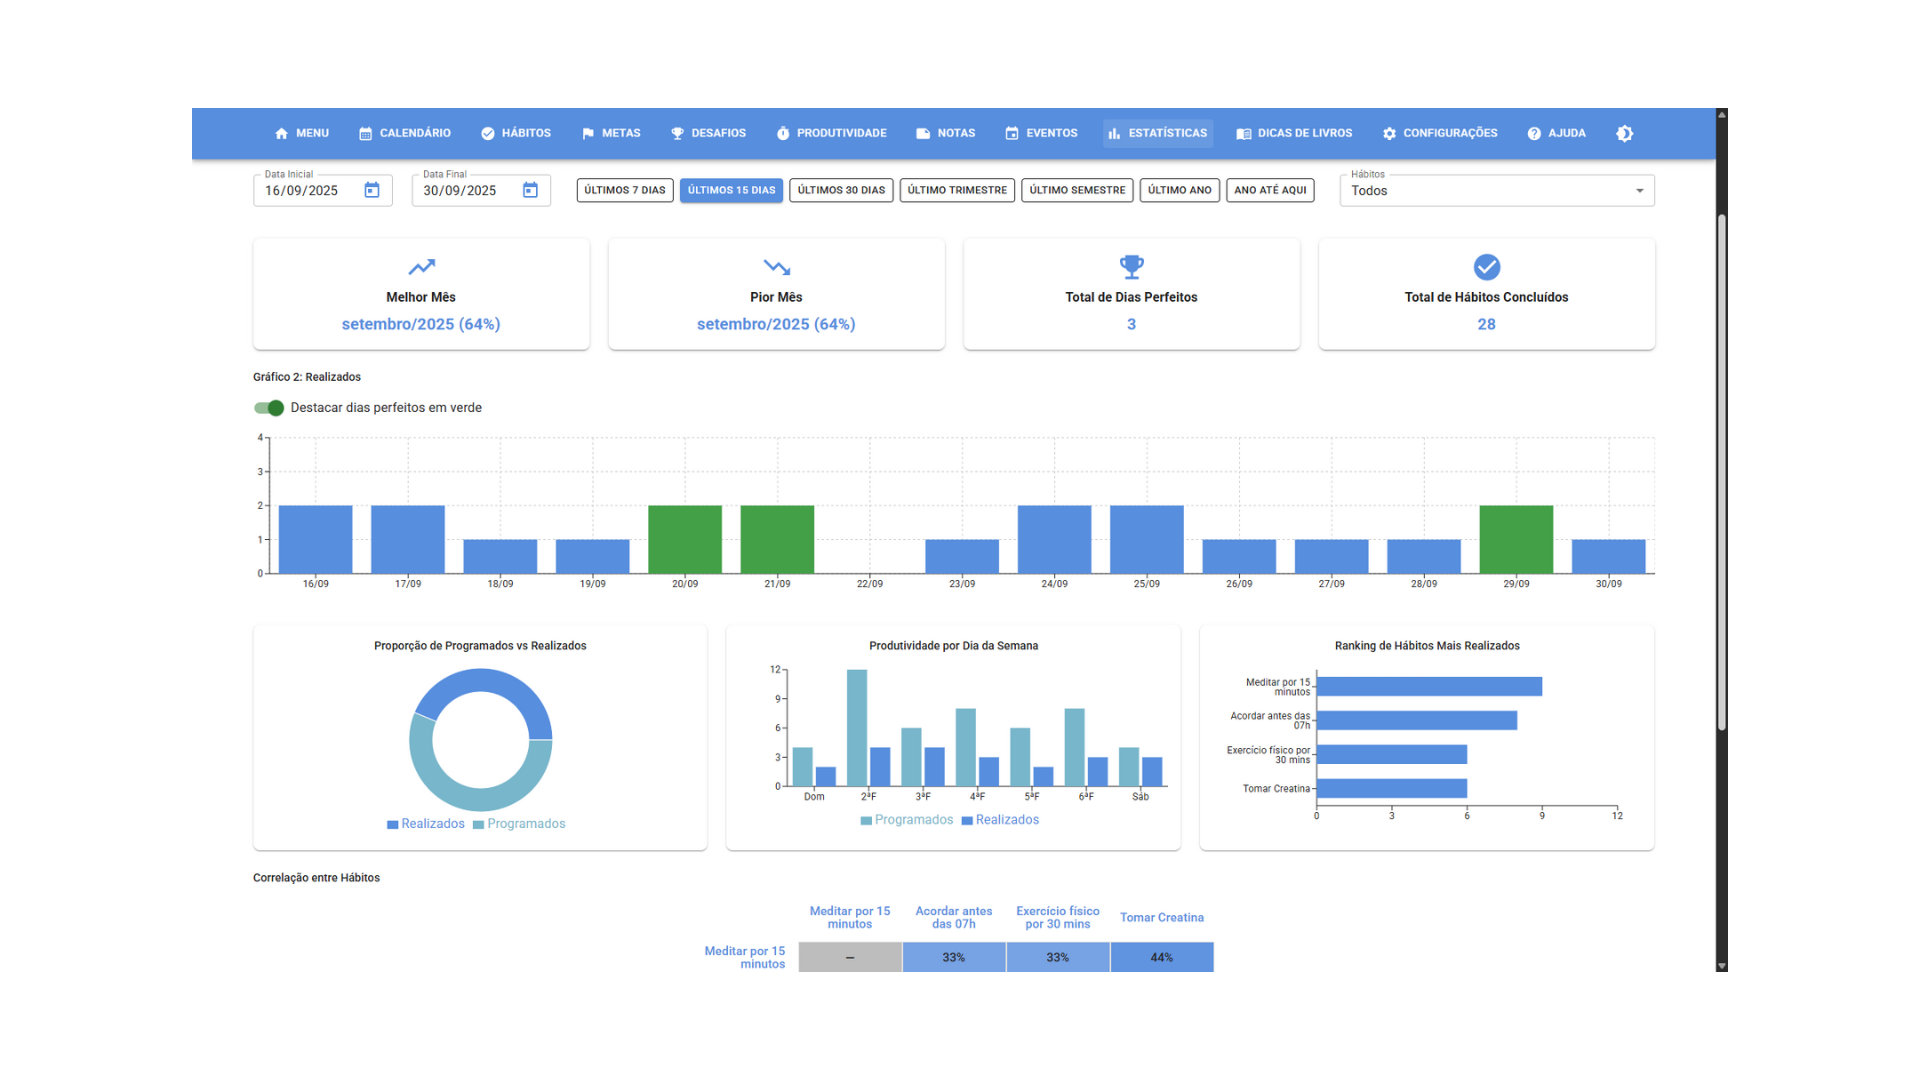Click the trophy icon for Dias Perfeitos
Screen dimensions: 1920x1080
click(1131, 267)
